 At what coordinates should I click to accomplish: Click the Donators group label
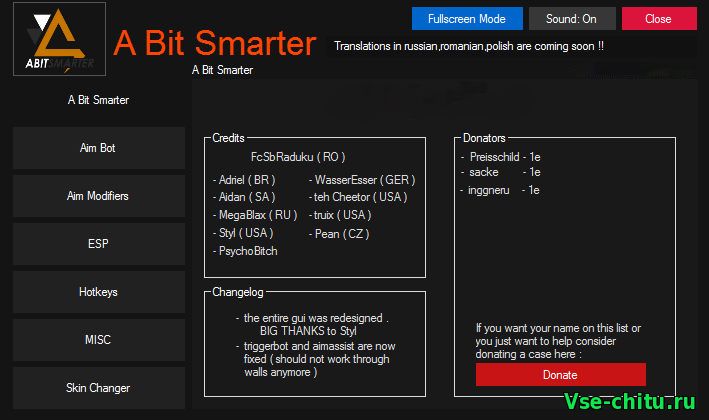pyautogui.click(x=484, y=138)
